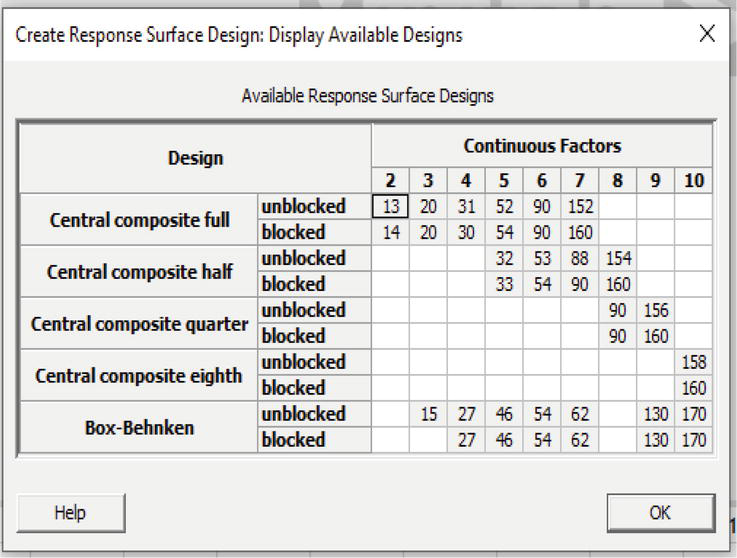This screenshot has height=558, width=737.
Task: Select the 14-run blocked central composite full cell
Action: click(x=390, y=232)
